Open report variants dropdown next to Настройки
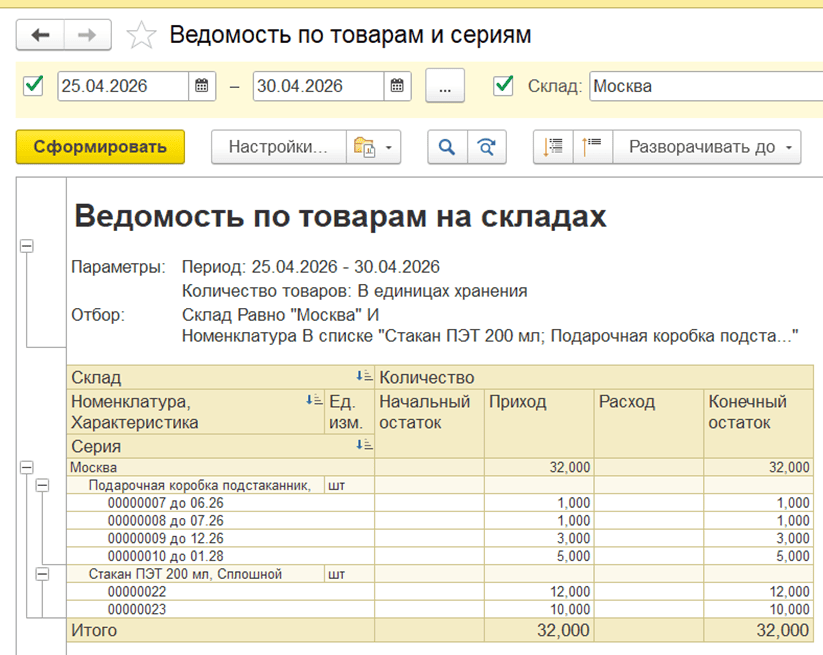This screenshot has width=823, height=655. [374, 147]
